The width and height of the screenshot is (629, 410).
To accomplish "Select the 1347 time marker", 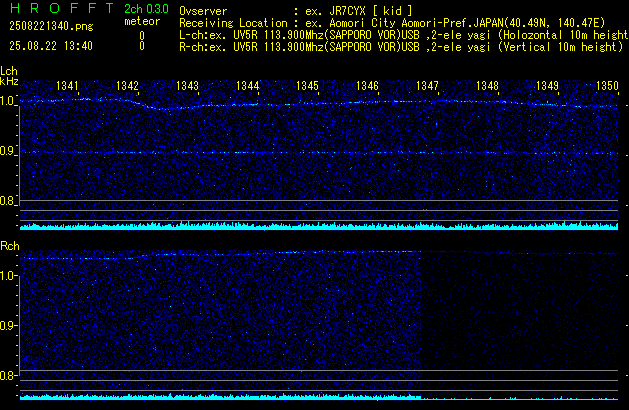I will coord(427,86).
